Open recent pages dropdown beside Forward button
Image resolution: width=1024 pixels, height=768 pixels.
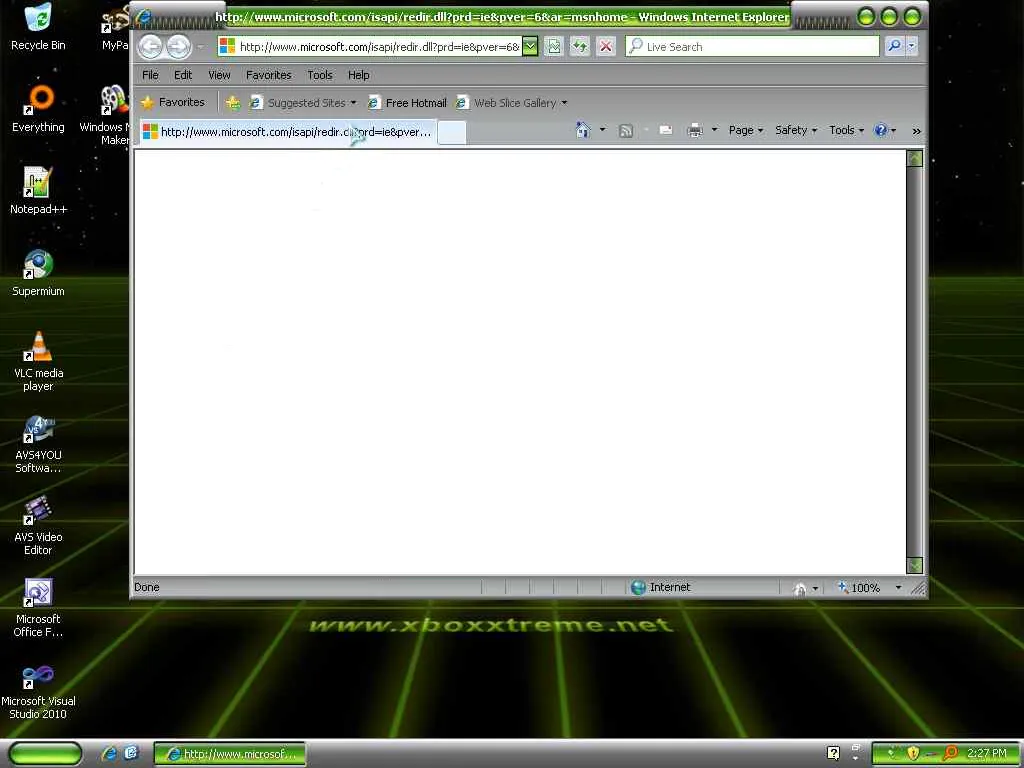[200, 47]
